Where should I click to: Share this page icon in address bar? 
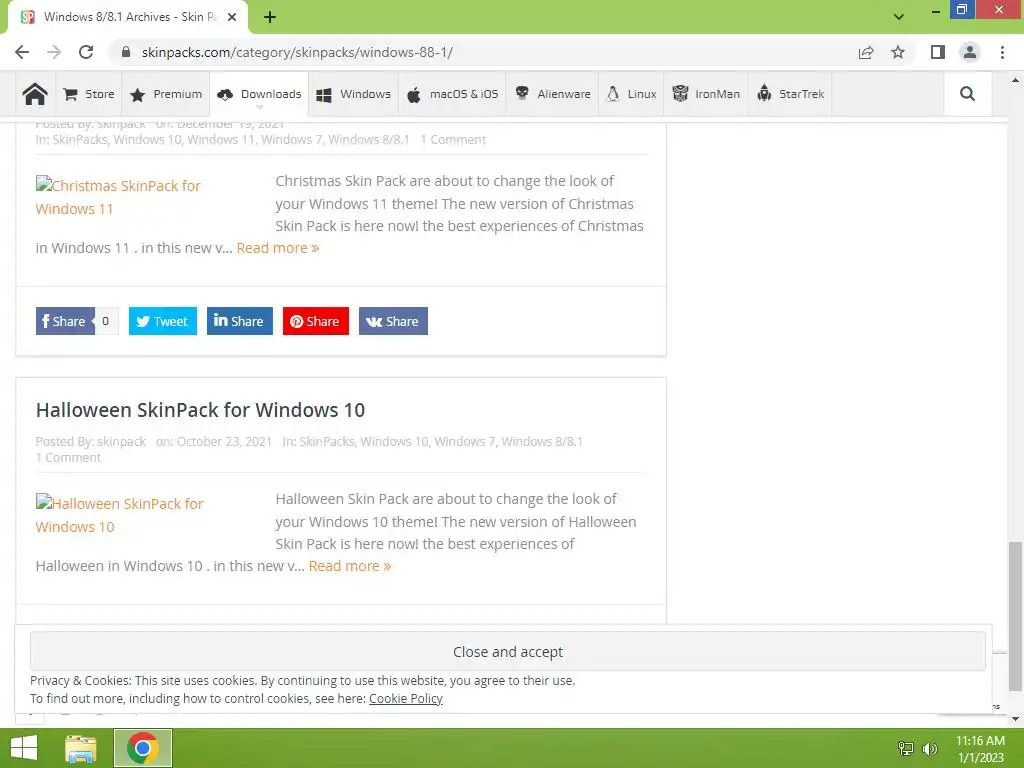click(x=866, y=52)
